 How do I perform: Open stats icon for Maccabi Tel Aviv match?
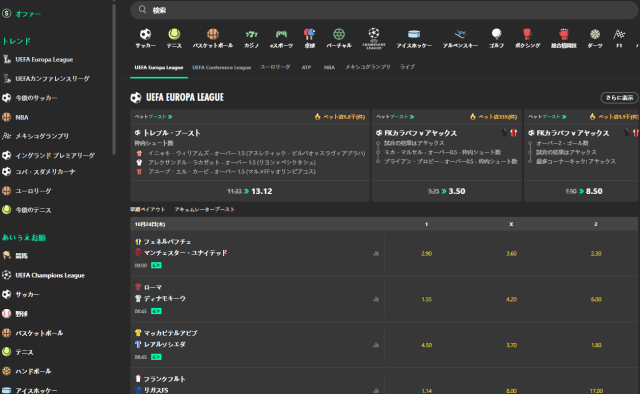point(376,345)
